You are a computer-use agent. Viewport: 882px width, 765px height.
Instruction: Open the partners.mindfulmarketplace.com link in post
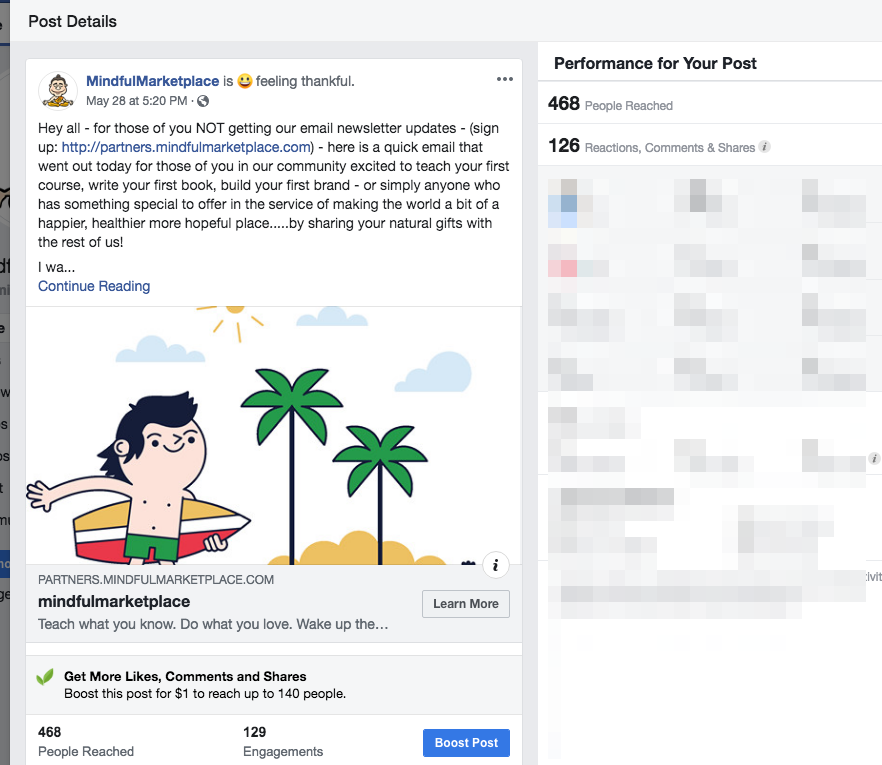[186, 147]
